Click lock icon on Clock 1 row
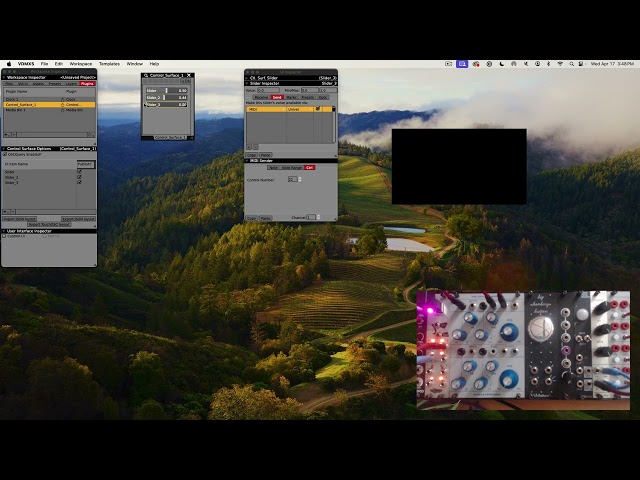640x480 pixels. 62,99
